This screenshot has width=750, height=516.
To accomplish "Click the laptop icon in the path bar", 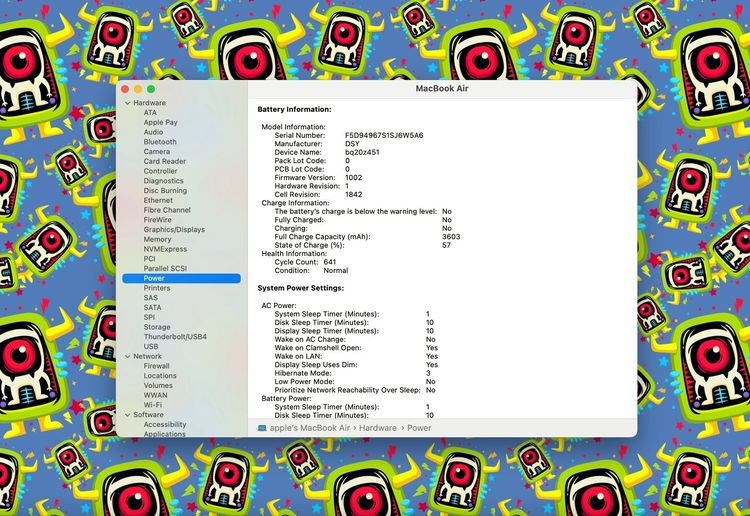I will [x=262, y=428].
